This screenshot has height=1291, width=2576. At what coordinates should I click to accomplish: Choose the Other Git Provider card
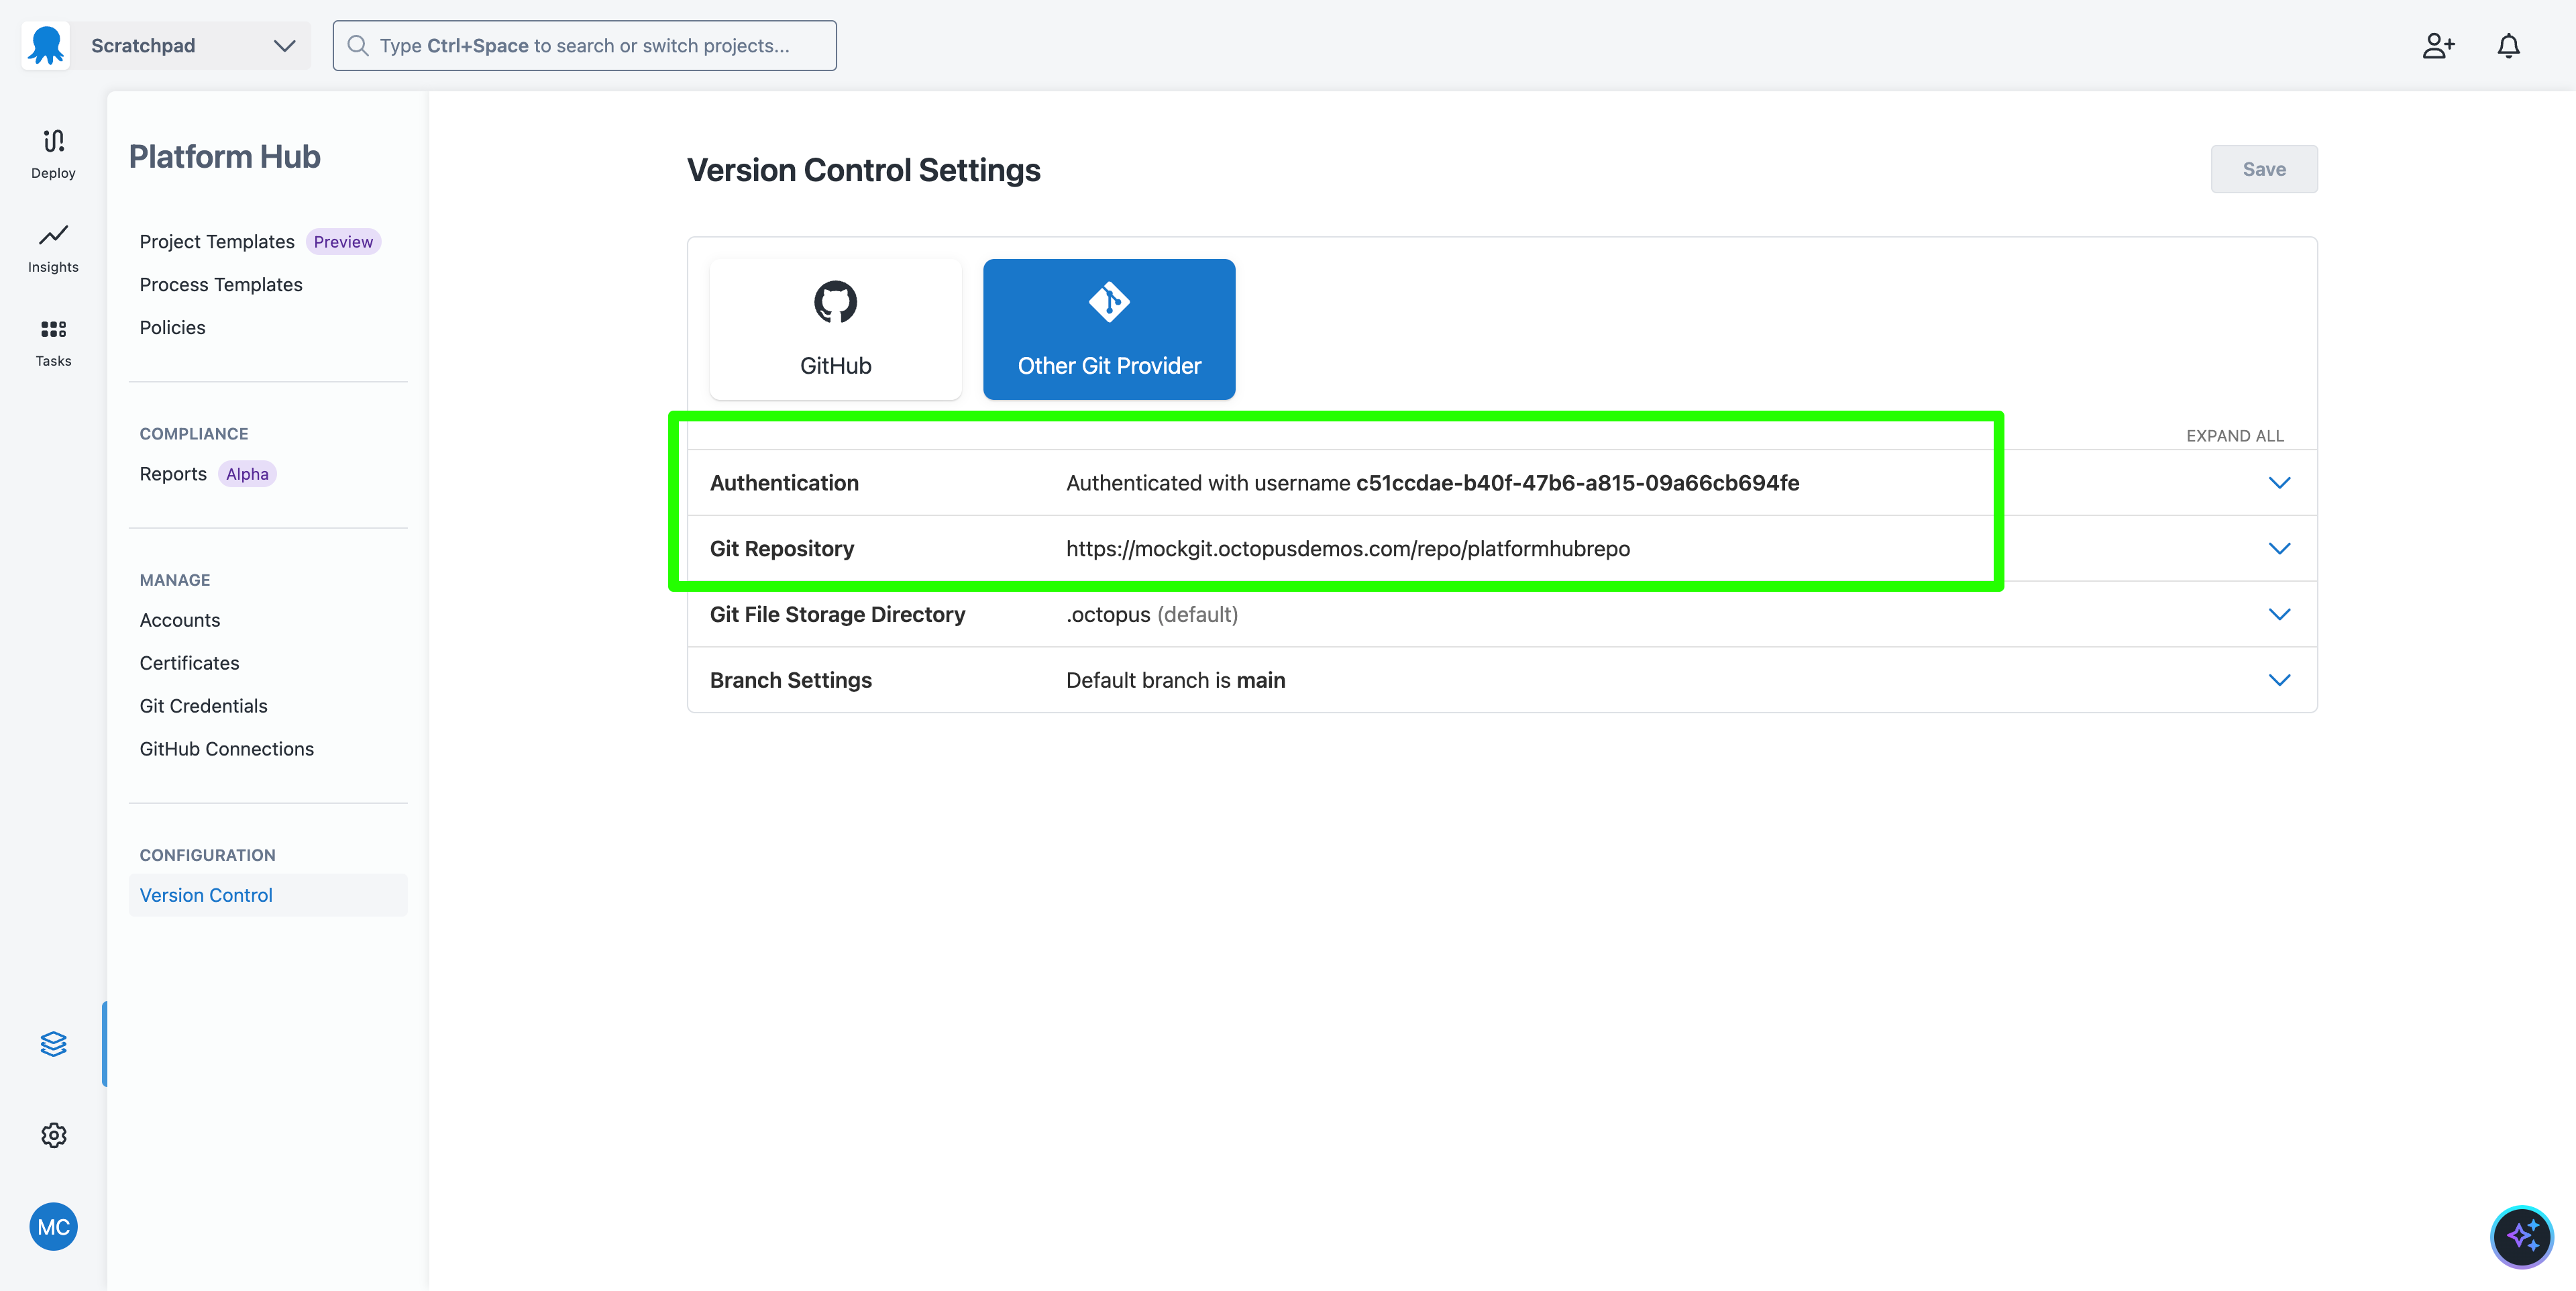coord(1109,329)
